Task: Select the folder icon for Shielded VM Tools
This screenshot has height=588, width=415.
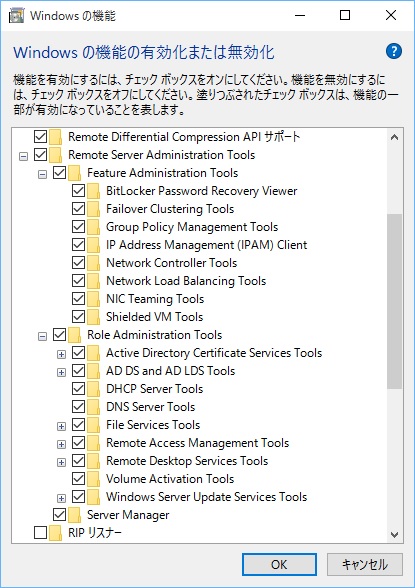Action: point(94,317)
